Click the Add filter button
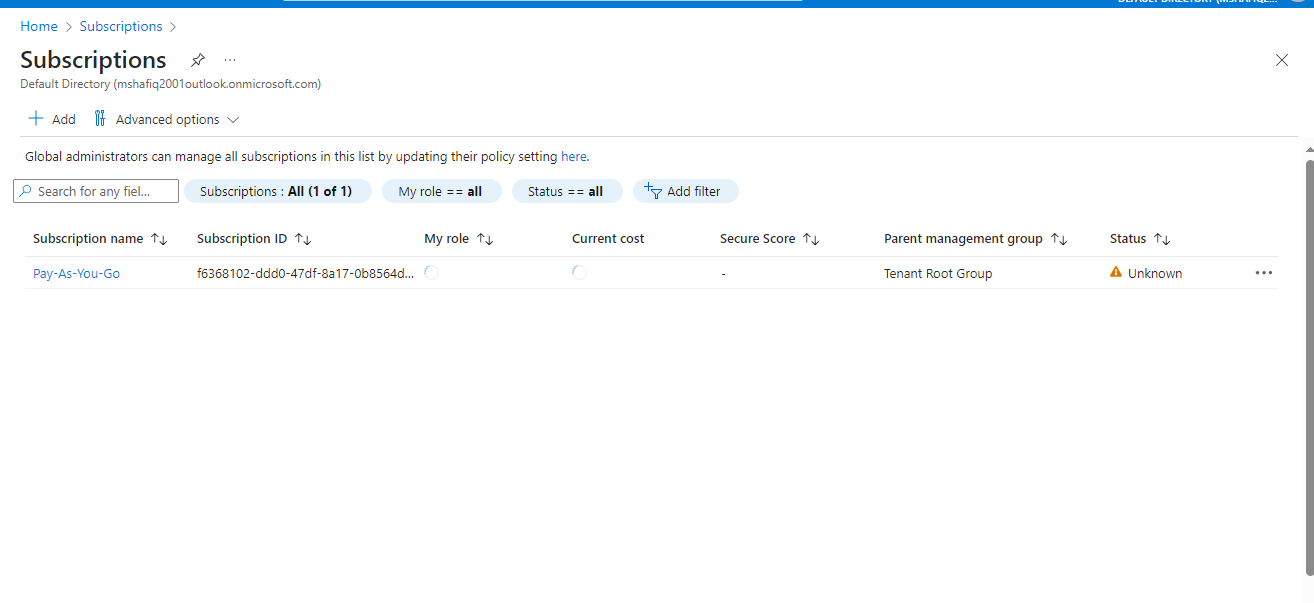 tap(685, 191)
